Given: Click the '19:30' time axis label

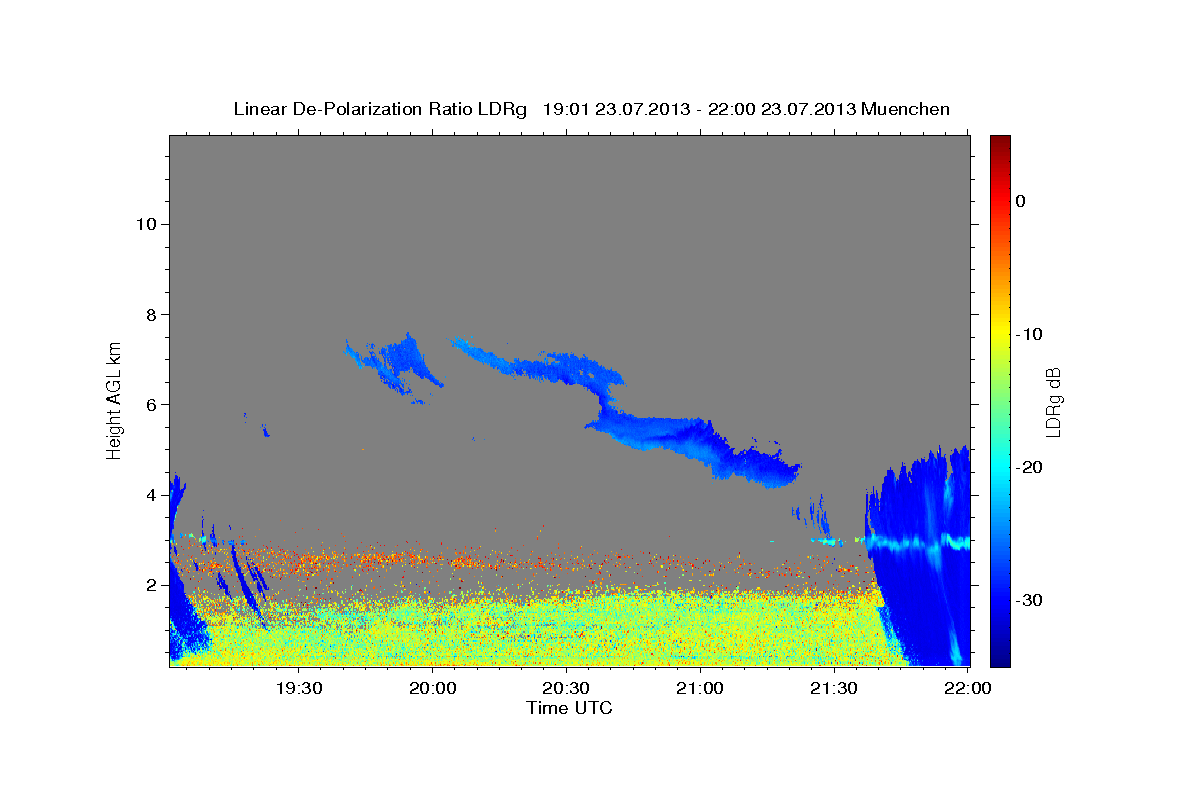Looking at the screenshot, I should tap(299, 689).
